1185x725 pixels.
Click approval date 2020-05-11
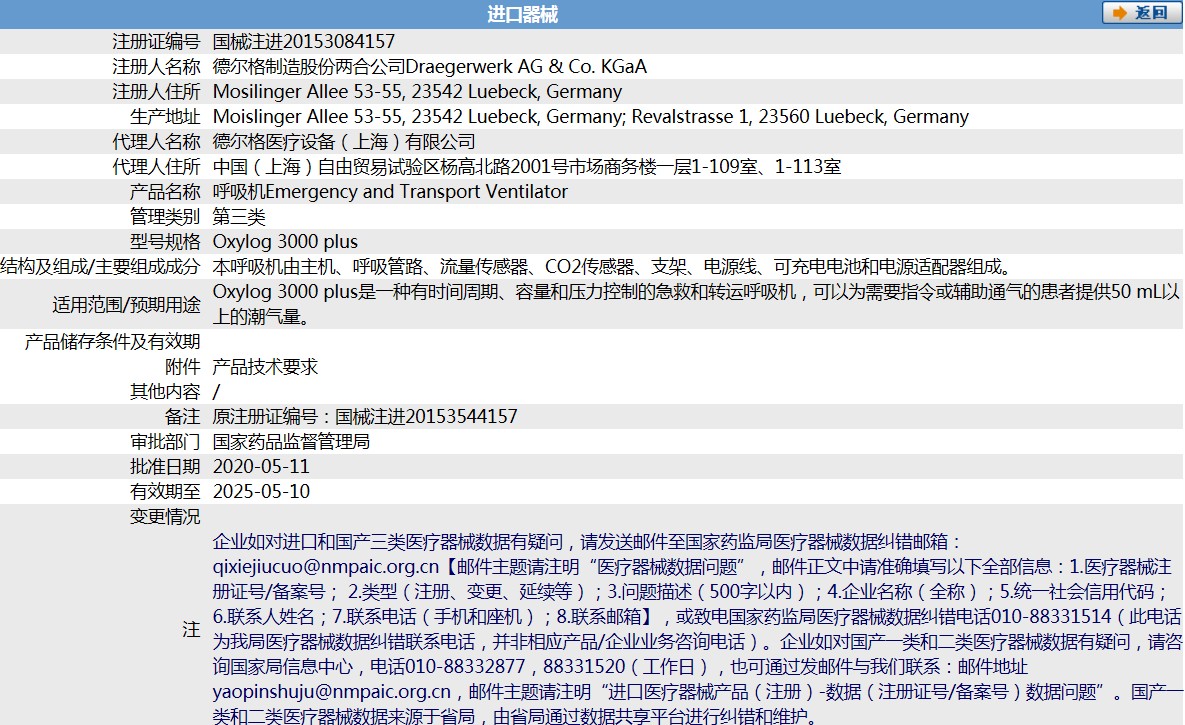point(261,466)
